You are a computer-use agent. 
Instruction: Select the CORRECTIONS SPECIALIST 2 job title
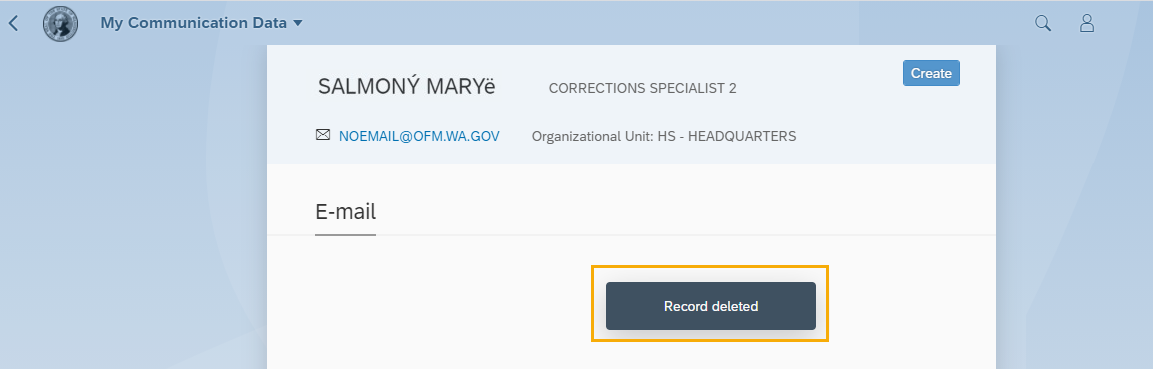[x=643, y=89]
